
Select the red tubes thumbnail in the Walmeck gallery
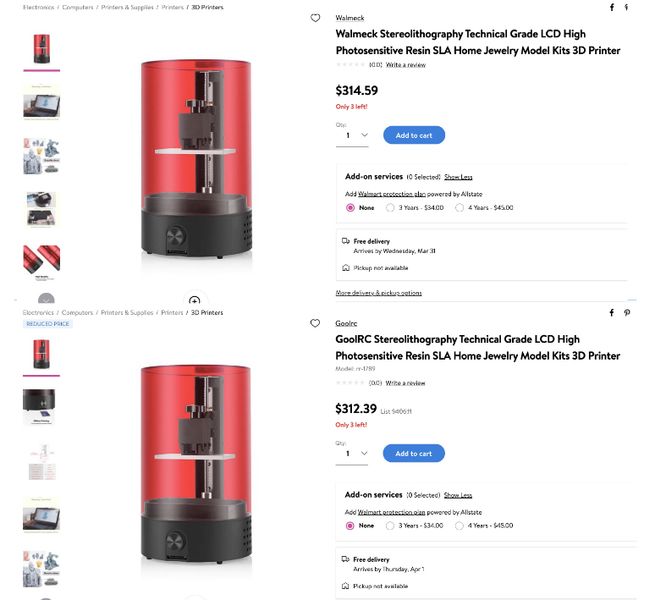coord(42,260)
